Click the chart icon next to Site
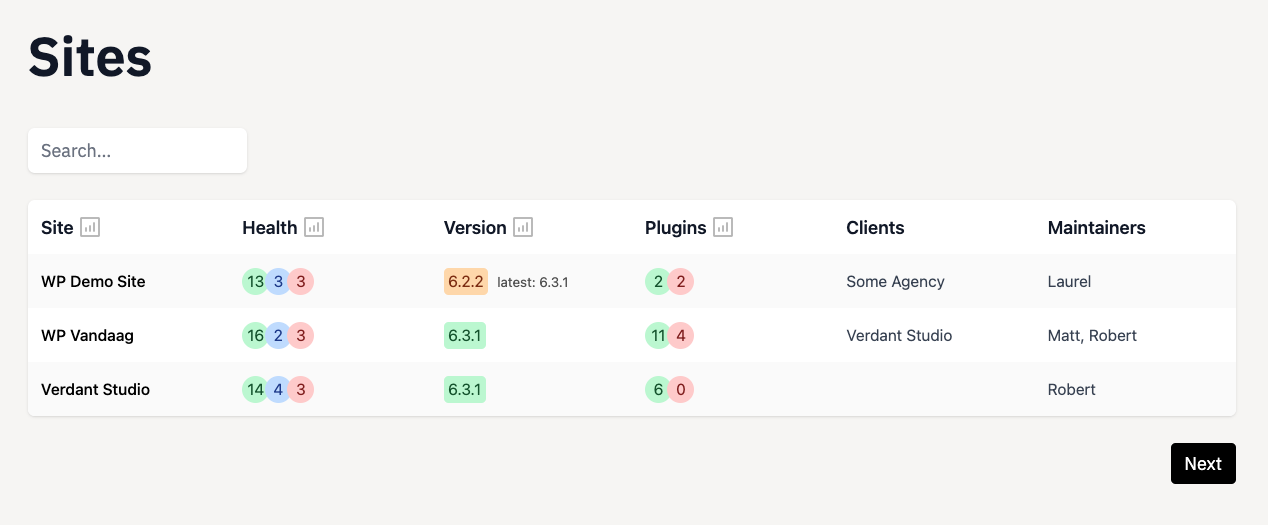 [90, 227]
